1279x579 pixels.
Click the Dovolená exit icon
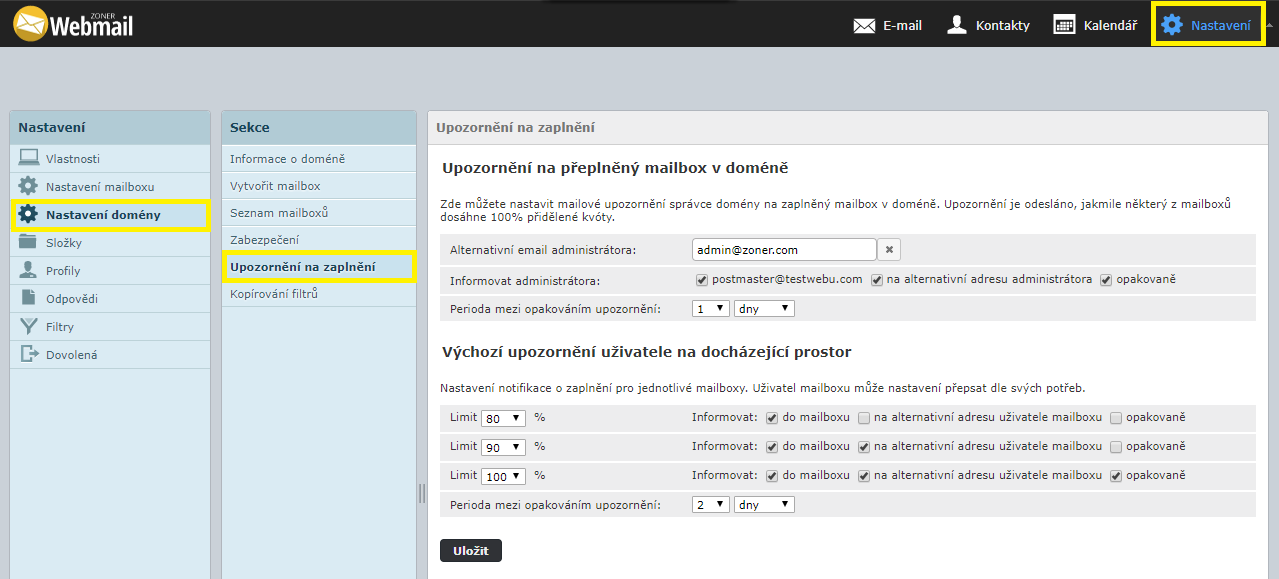[x=28, y=354]
